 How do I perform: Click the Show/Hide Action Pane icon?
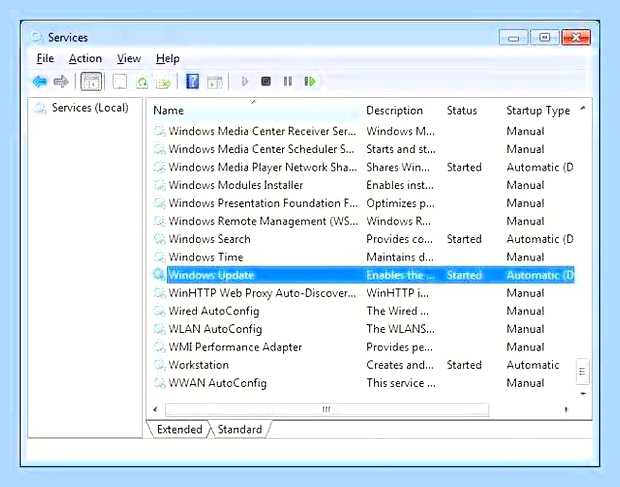coord(215,82)
